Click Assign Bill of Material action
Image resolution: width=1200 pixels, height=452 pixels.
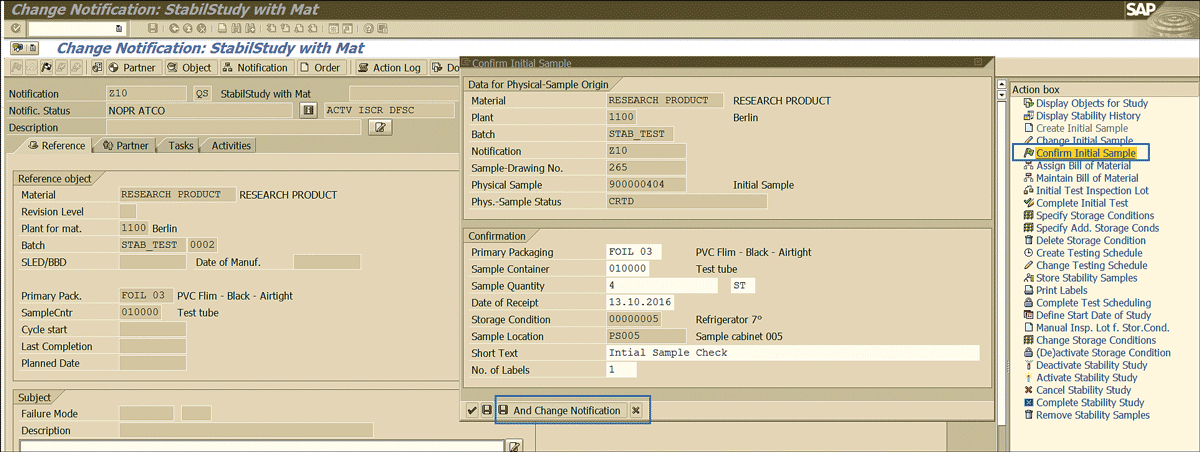tap(1084, 166)
